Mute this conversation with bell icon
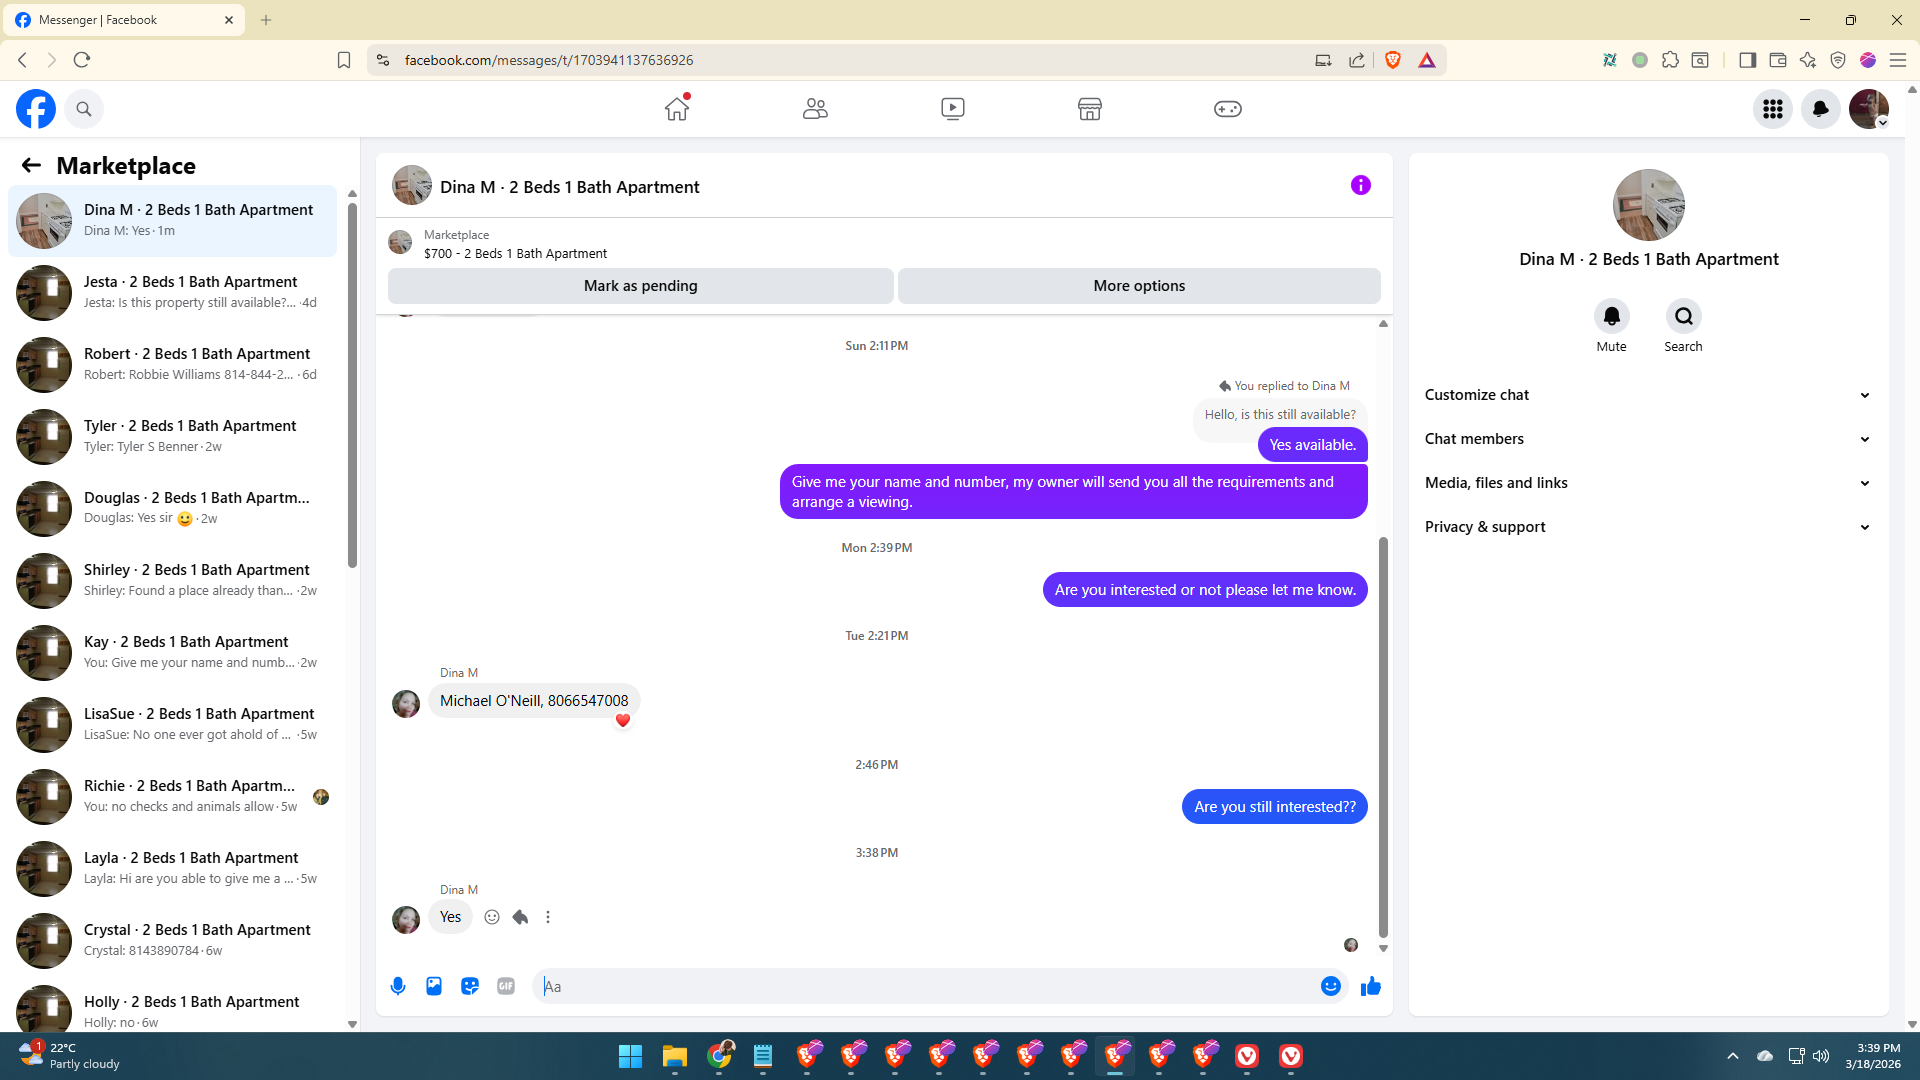1920x1080 pixels. click(x=1611, y=317)
